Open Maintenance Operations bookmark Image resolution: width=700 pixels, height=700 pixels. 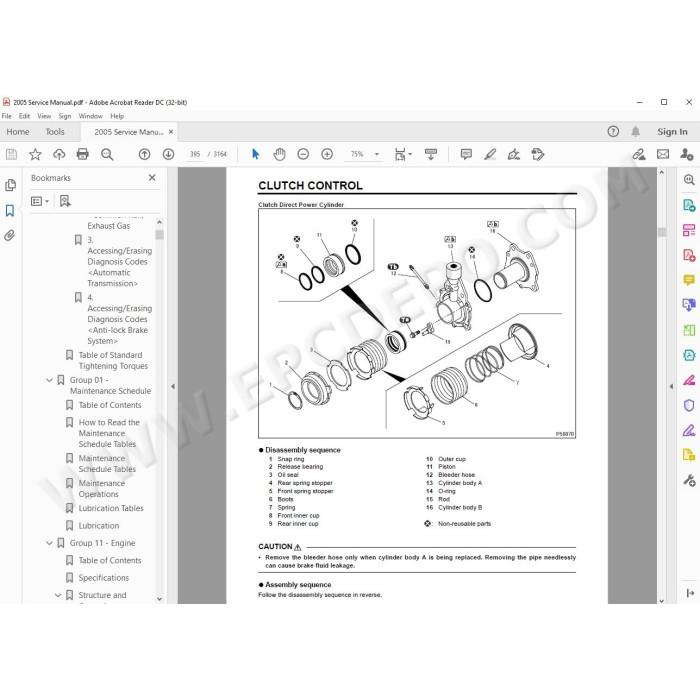point(102,489)
